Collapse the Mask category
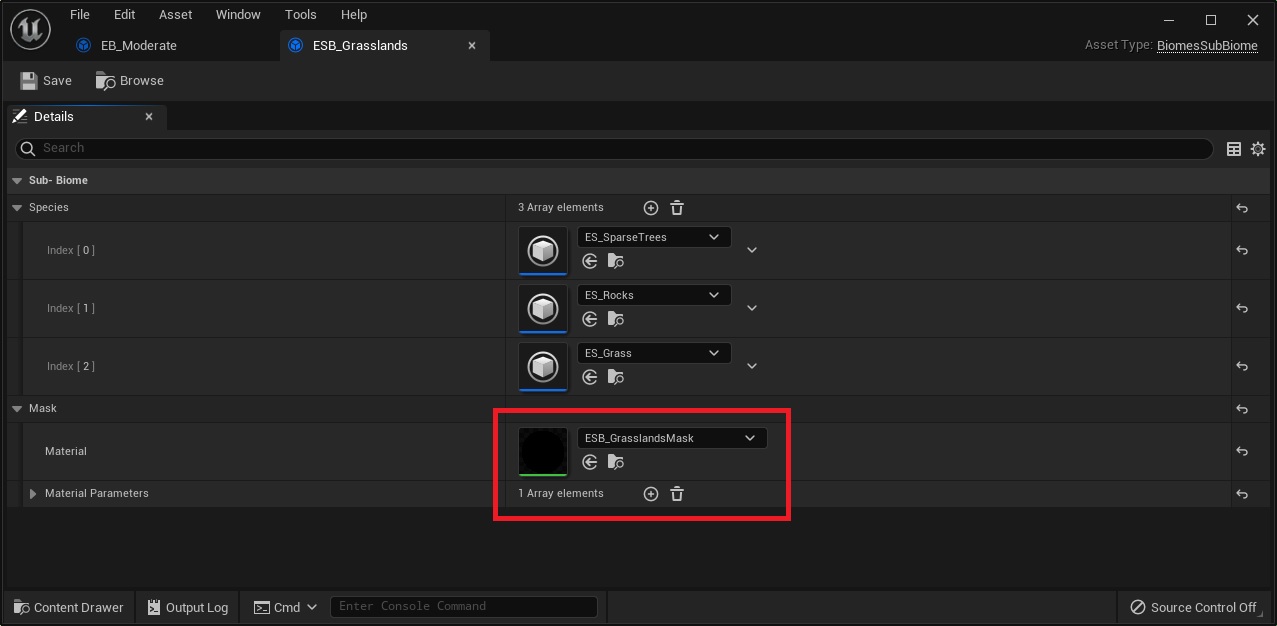The image size is (1277, 626). pyautogui.click(x=18, y=409)
